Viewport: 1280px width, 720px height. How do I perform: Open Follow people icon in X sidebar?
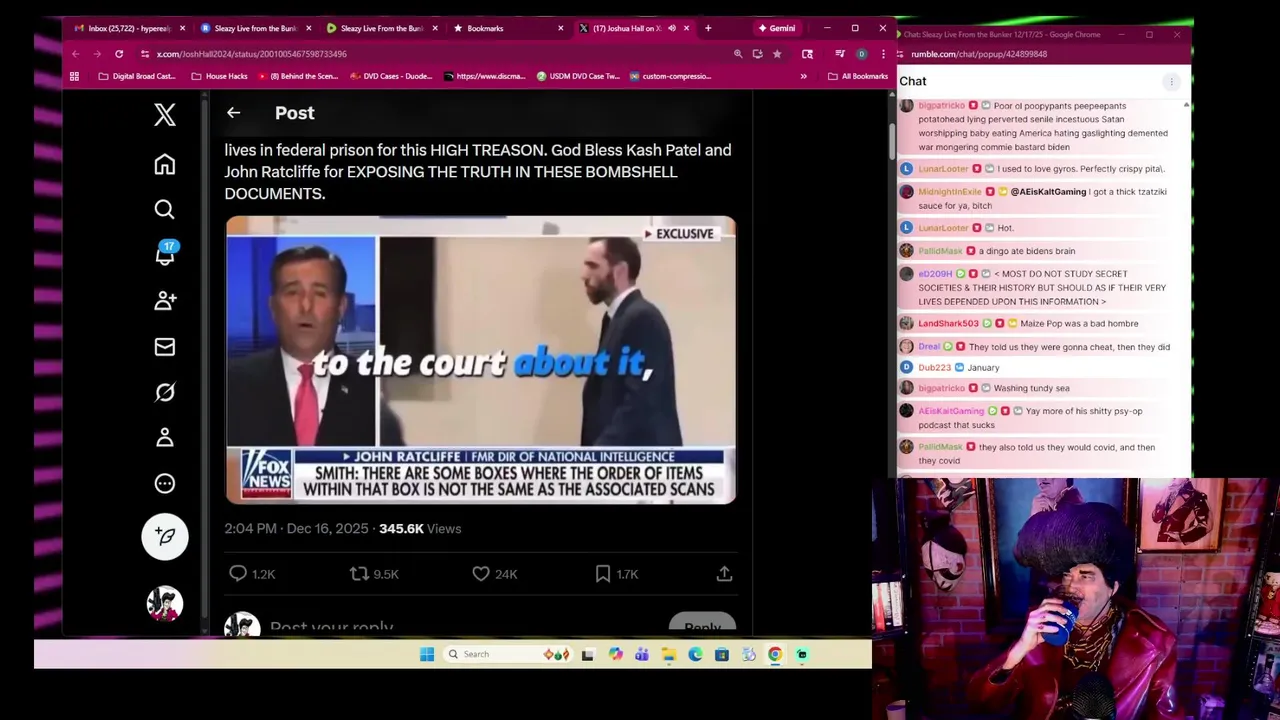coord(165,300)
